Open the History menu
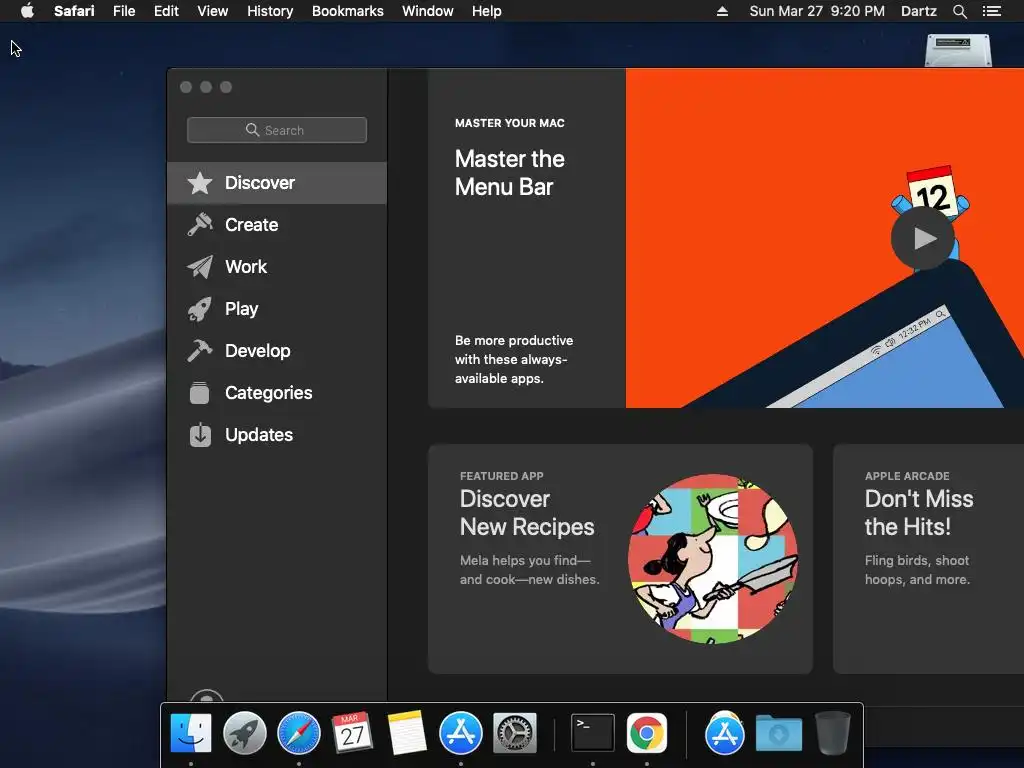1024x768 pixels. [270, 11]
